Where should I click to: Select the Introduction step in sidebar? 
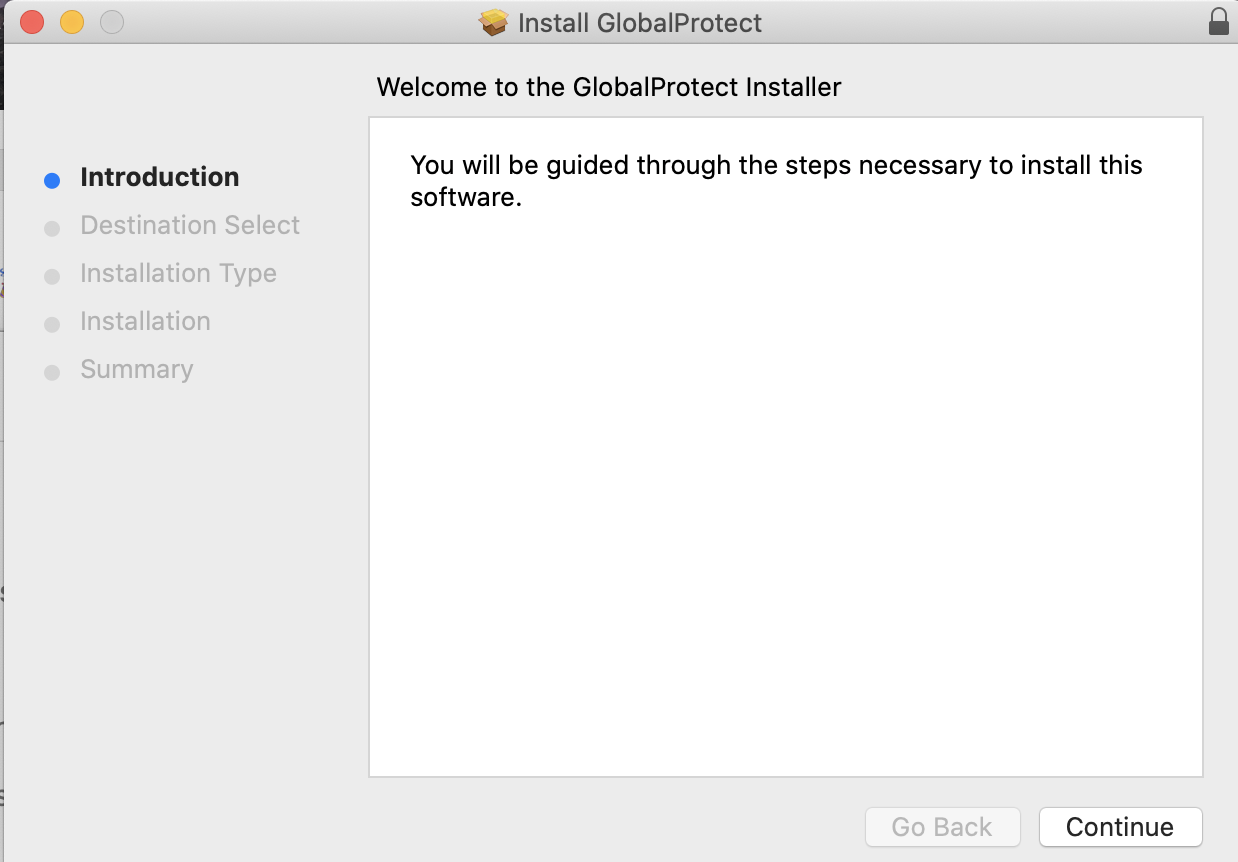click(x=160, y=177)
